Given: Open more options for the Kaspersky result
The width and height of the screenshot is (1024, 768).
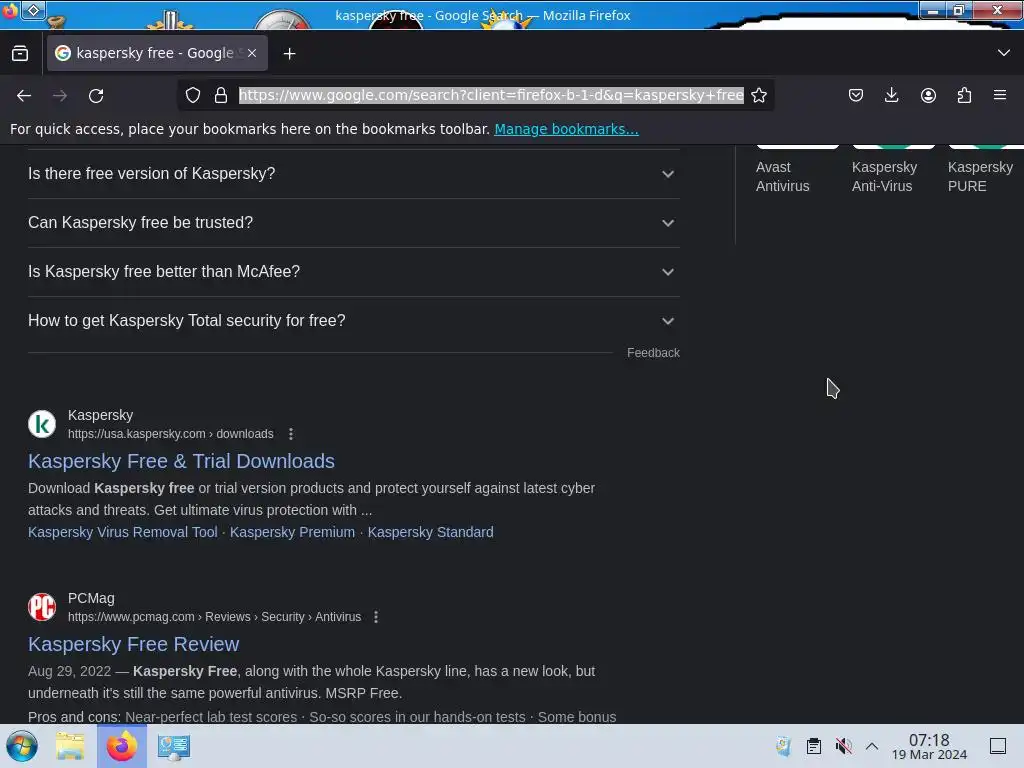Looking at the screenshot, I should [291, 434].
